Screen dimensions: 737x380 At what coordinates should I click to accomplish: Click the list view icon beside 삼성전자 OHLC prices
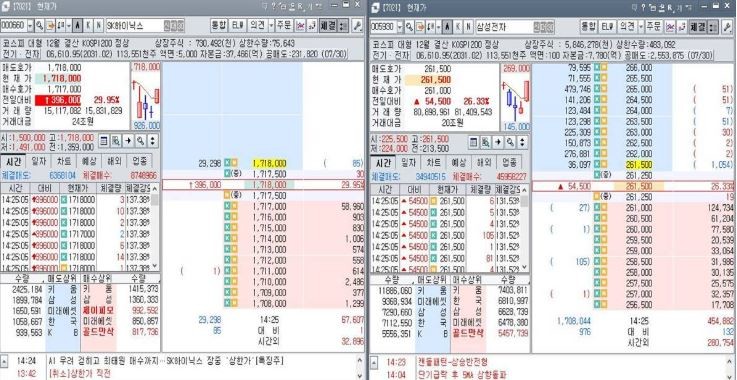[x=473, y=142]
